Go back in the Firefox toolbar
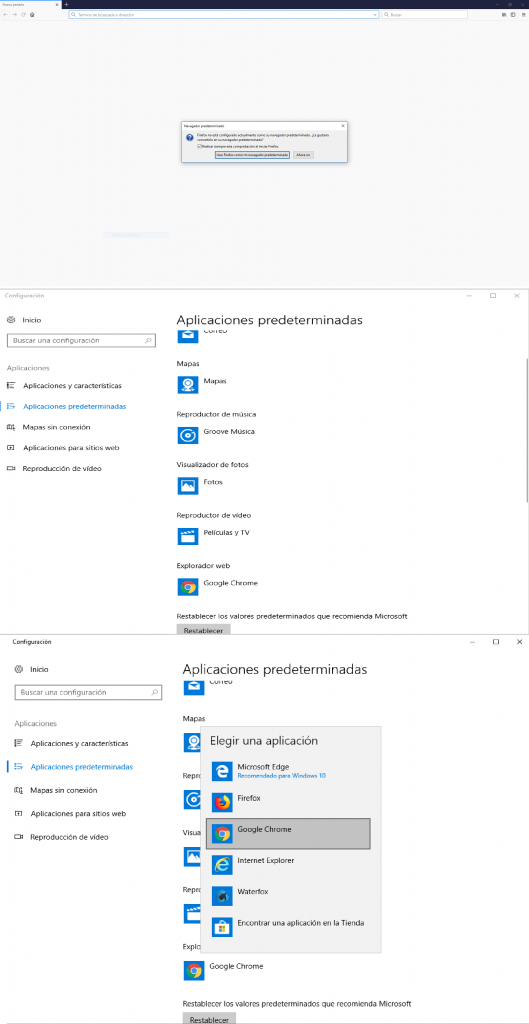Viewport: 529px width, 1024px height. click(x=6, y=14)
